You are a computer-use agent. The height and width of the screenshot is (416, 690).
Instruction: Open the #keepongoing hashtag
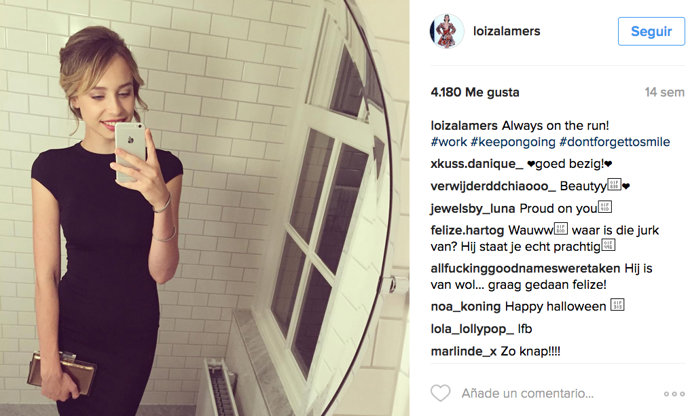tap(525, 143)
